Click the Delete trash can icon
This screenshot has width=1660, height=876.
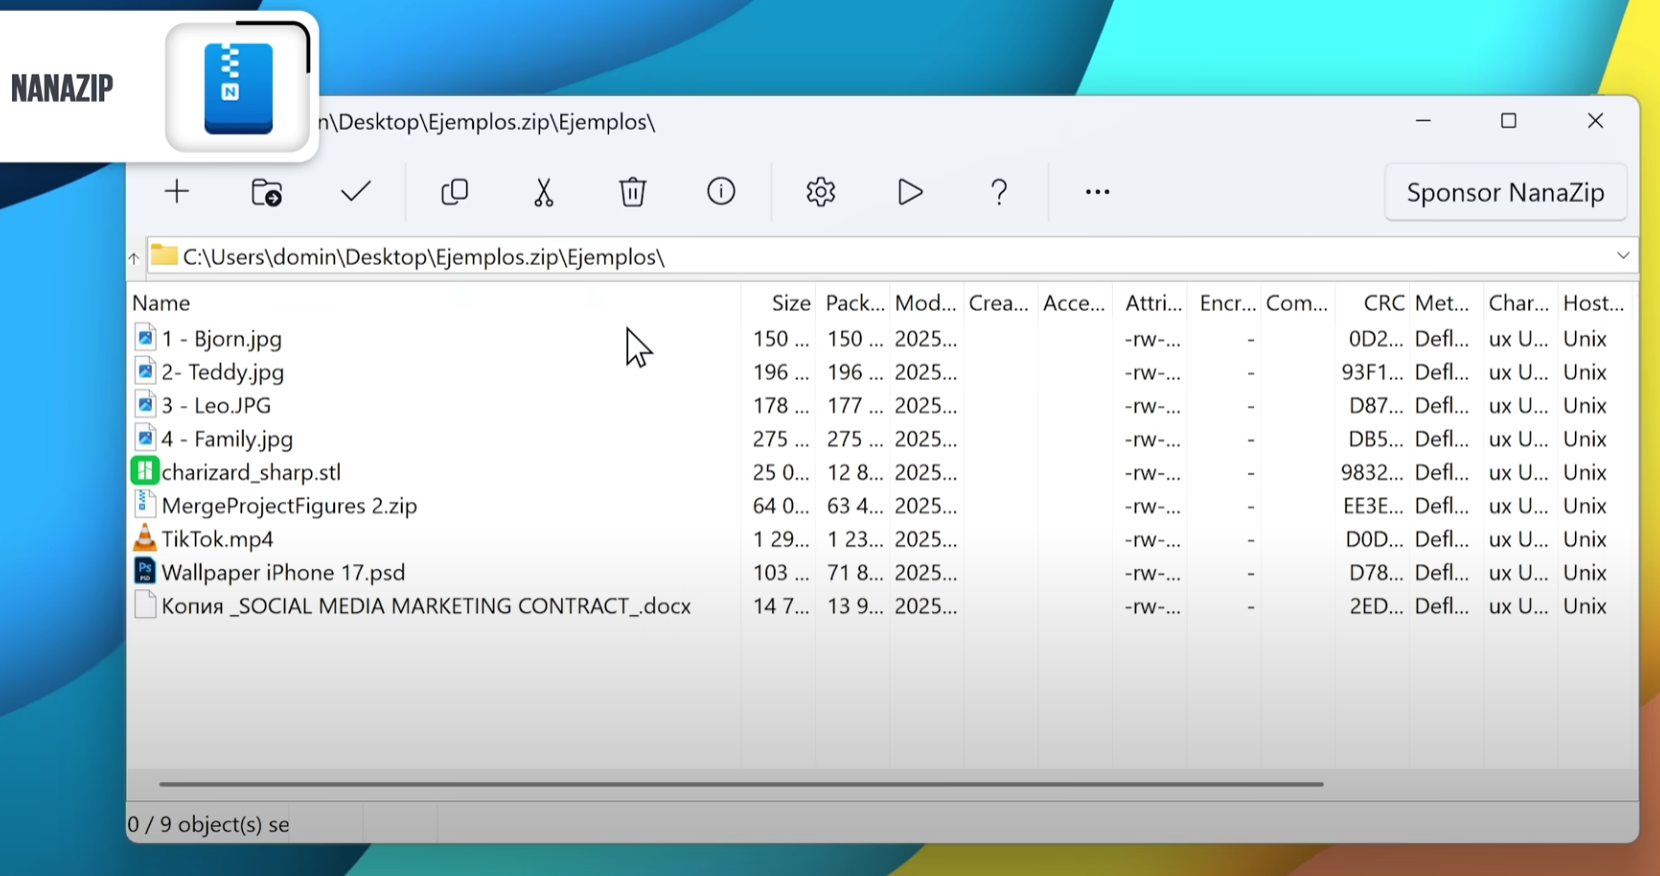[632, 192]
